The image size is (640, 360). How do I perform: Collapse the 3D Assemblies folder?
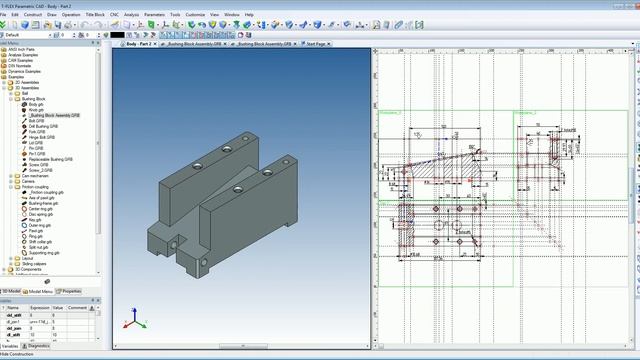(x=4, y=88)
